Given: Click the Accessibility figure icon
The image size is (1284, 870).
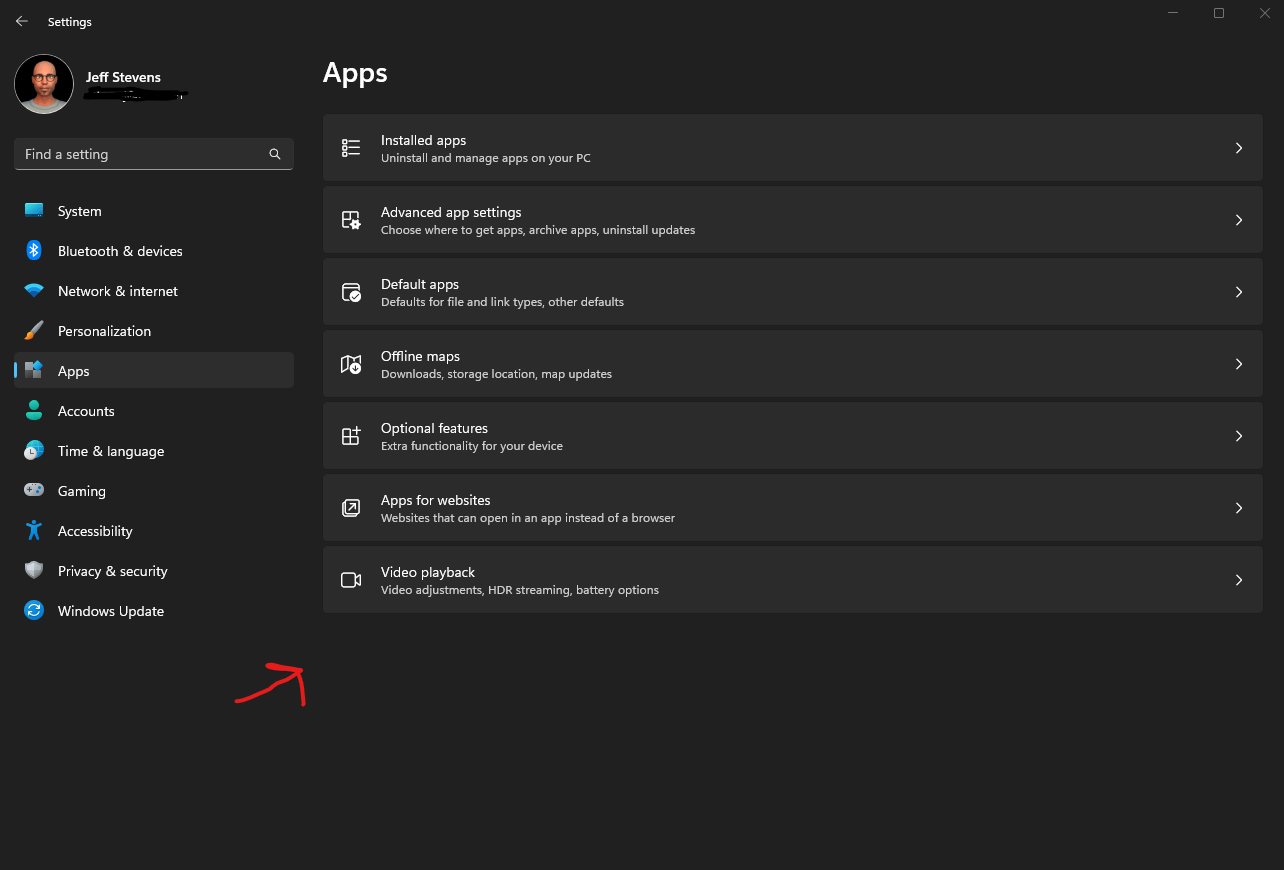Looking at the screenshot, I should (x=34, y=530).
